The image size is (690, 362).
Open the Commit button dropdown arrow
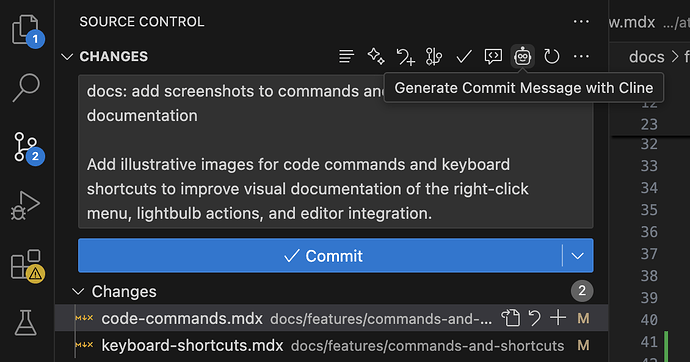click(577, 256)
